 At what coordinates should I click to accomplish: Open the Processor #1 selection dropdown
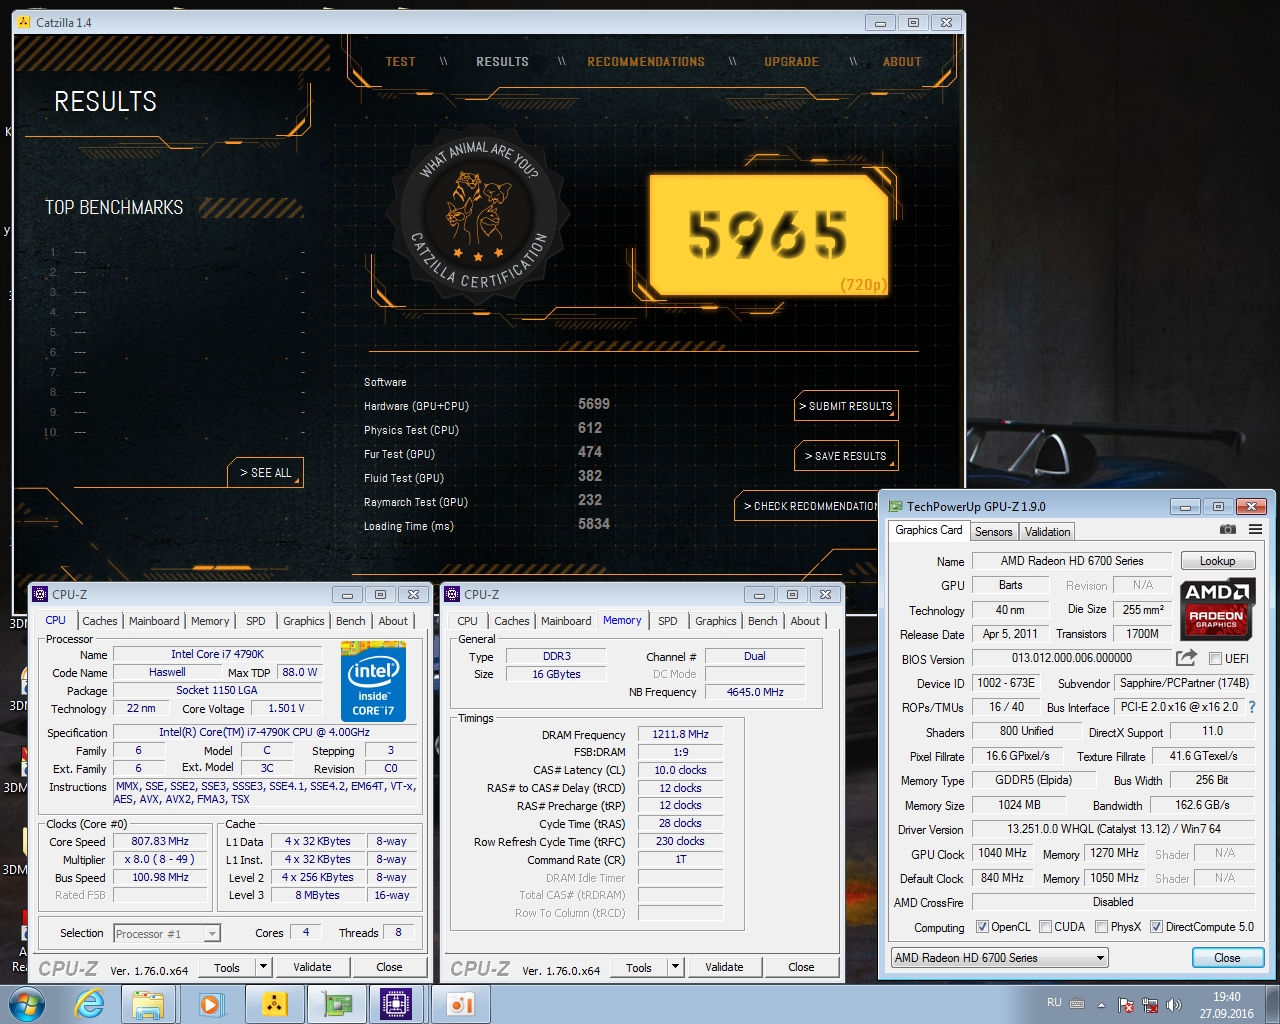coord(166,933)
